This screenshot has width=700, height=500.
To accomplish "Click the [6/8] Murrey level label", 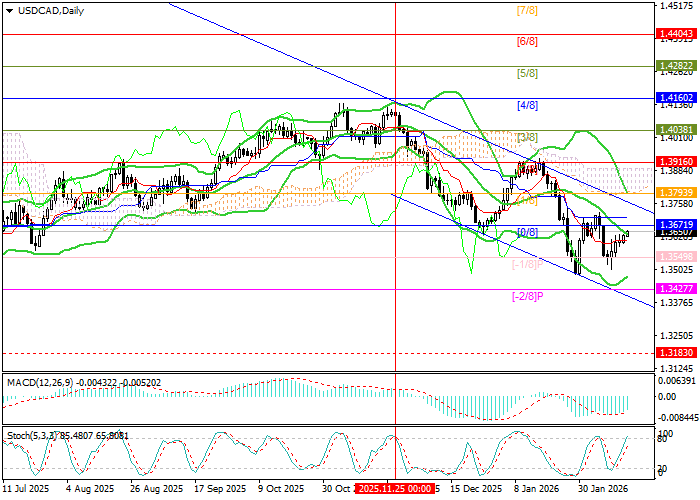I will pos(527,42).
